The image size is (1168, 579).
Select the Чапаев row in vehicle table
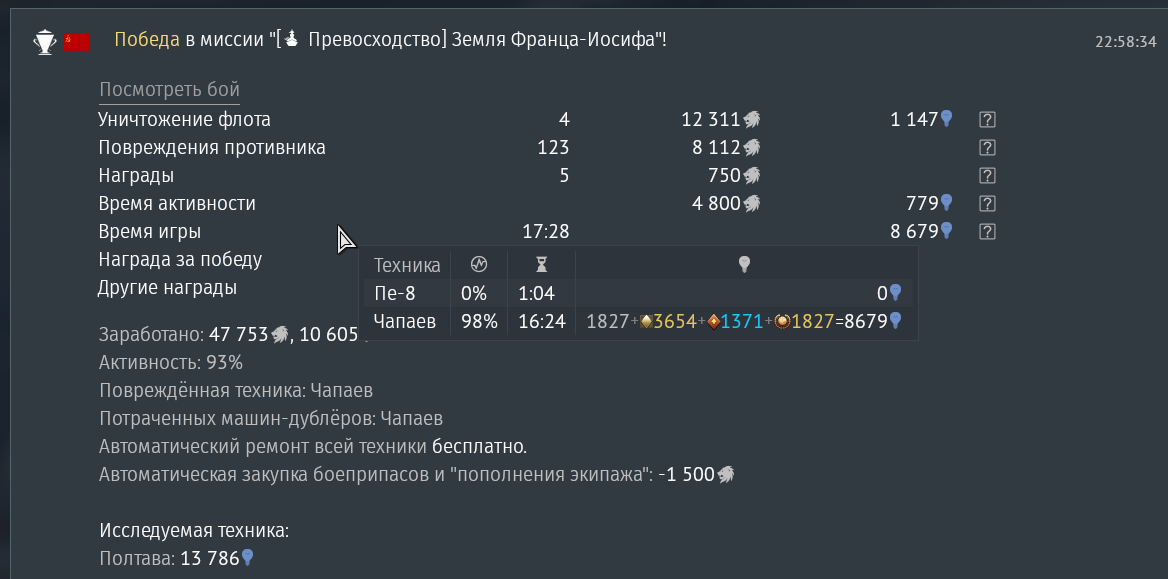click(x=638, y=322)
